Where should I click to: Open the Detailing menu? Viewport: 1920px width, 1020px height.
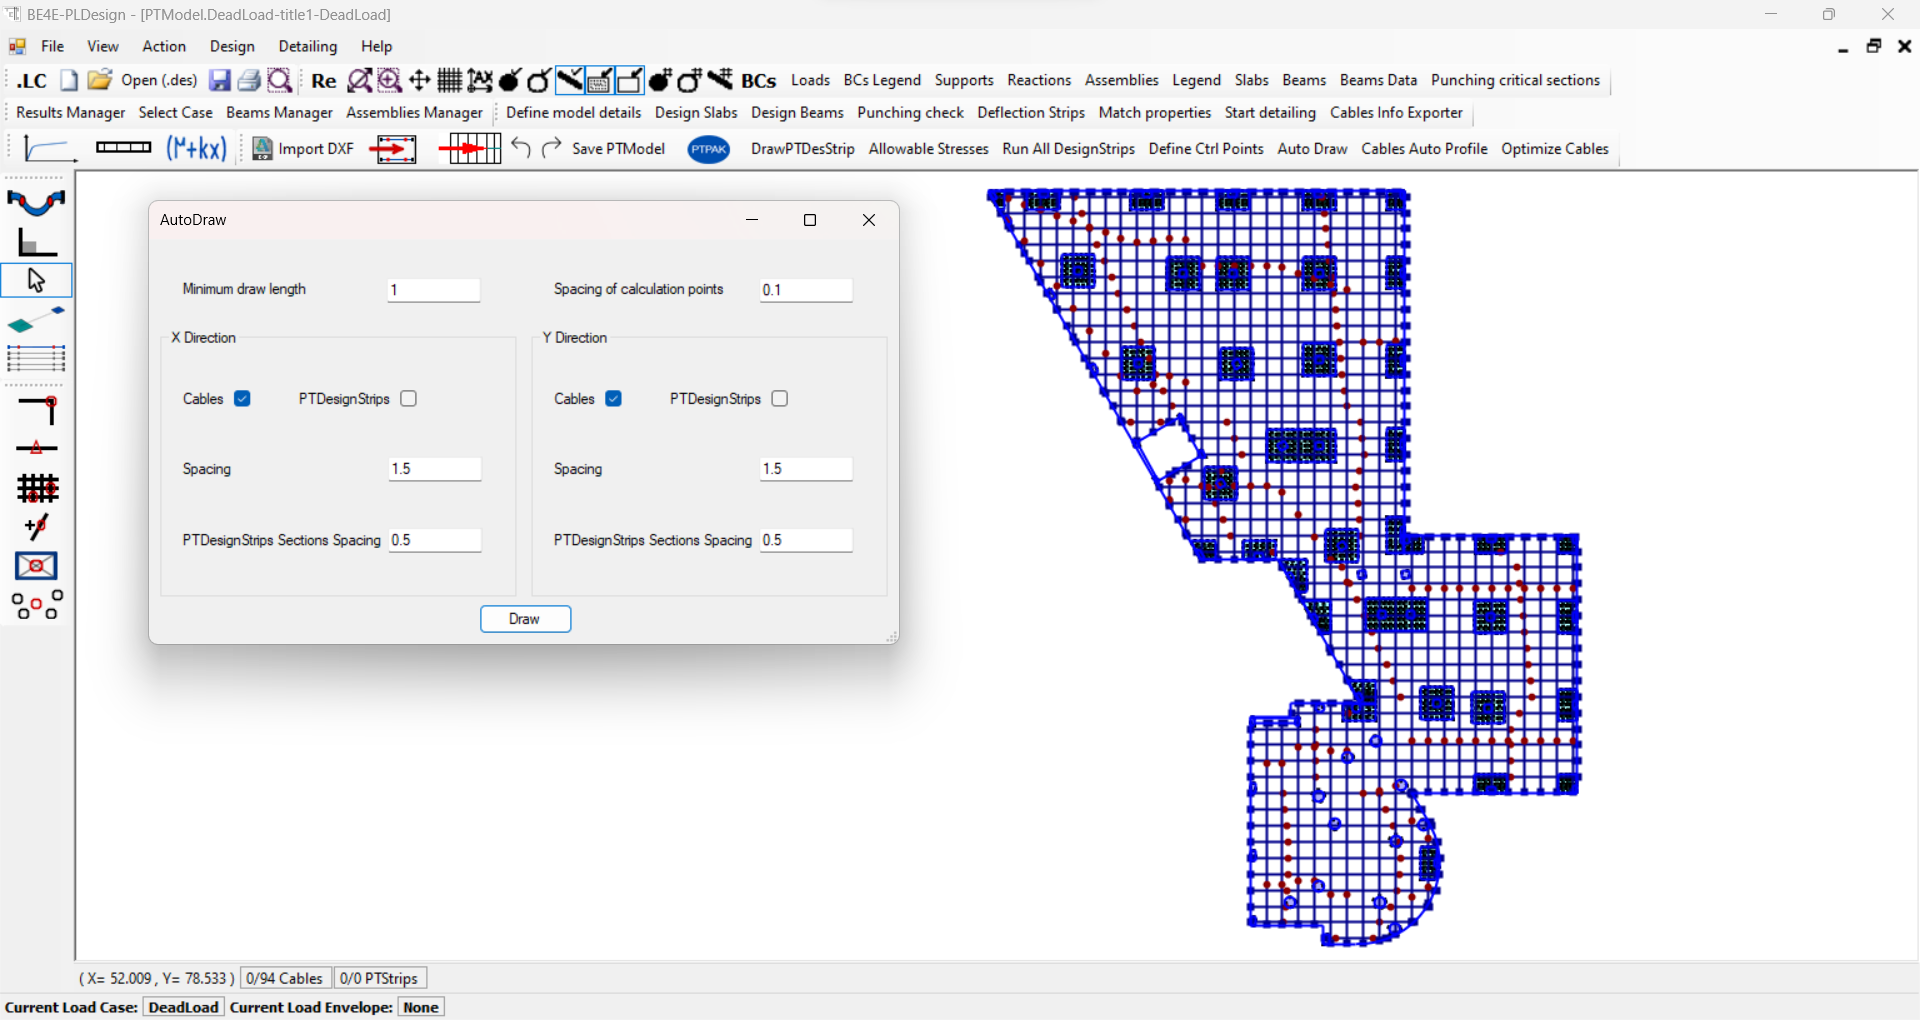pyautogui.click(x=308, y=46)
